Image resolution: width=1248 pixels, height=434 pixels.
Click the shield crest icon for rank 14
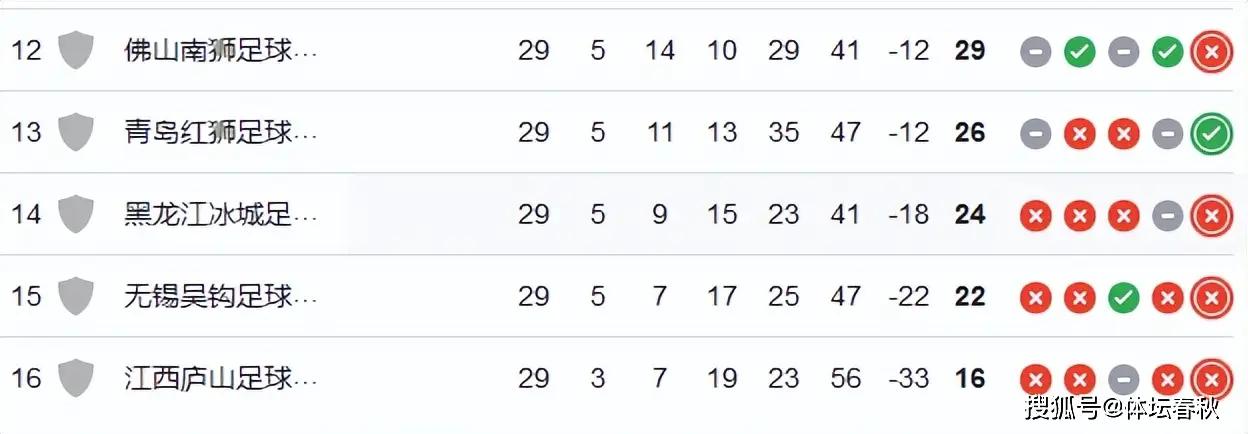(x=76, y=214)
